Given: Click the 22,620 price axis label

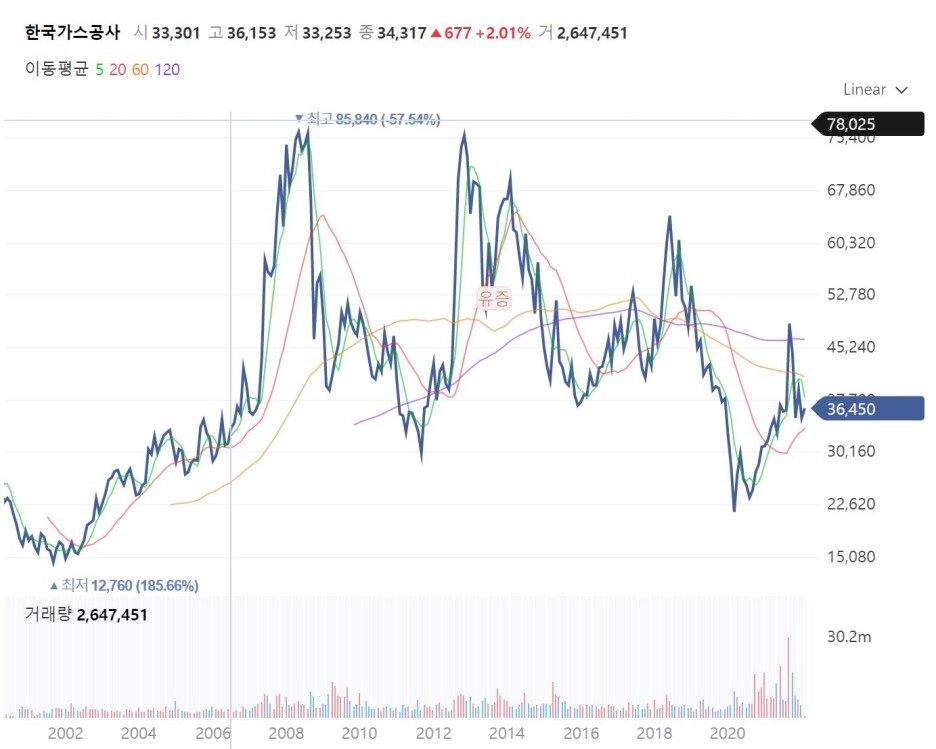Looking at the screenshot, I should [x=851, y=504].
